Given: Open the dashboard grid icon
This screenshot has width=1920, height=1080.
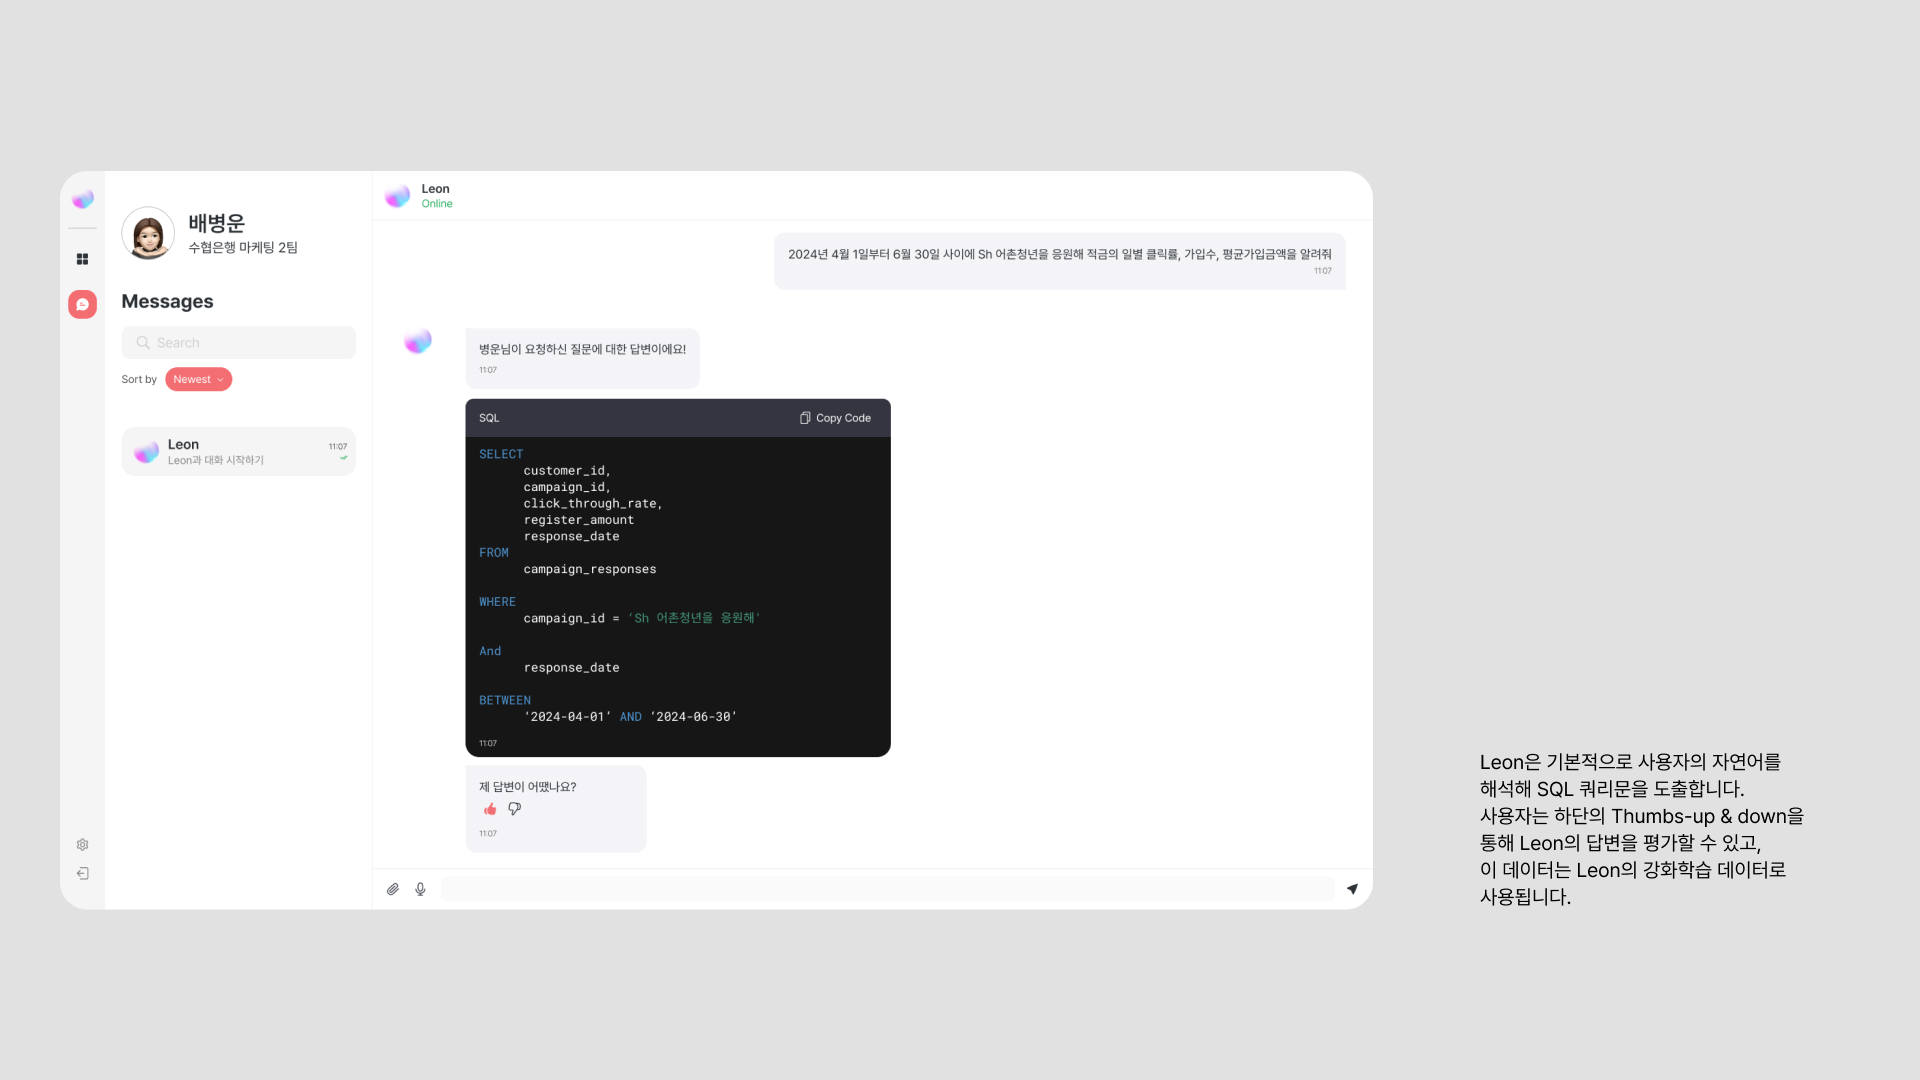Looking at the screenshot, I should pos(83,259).
